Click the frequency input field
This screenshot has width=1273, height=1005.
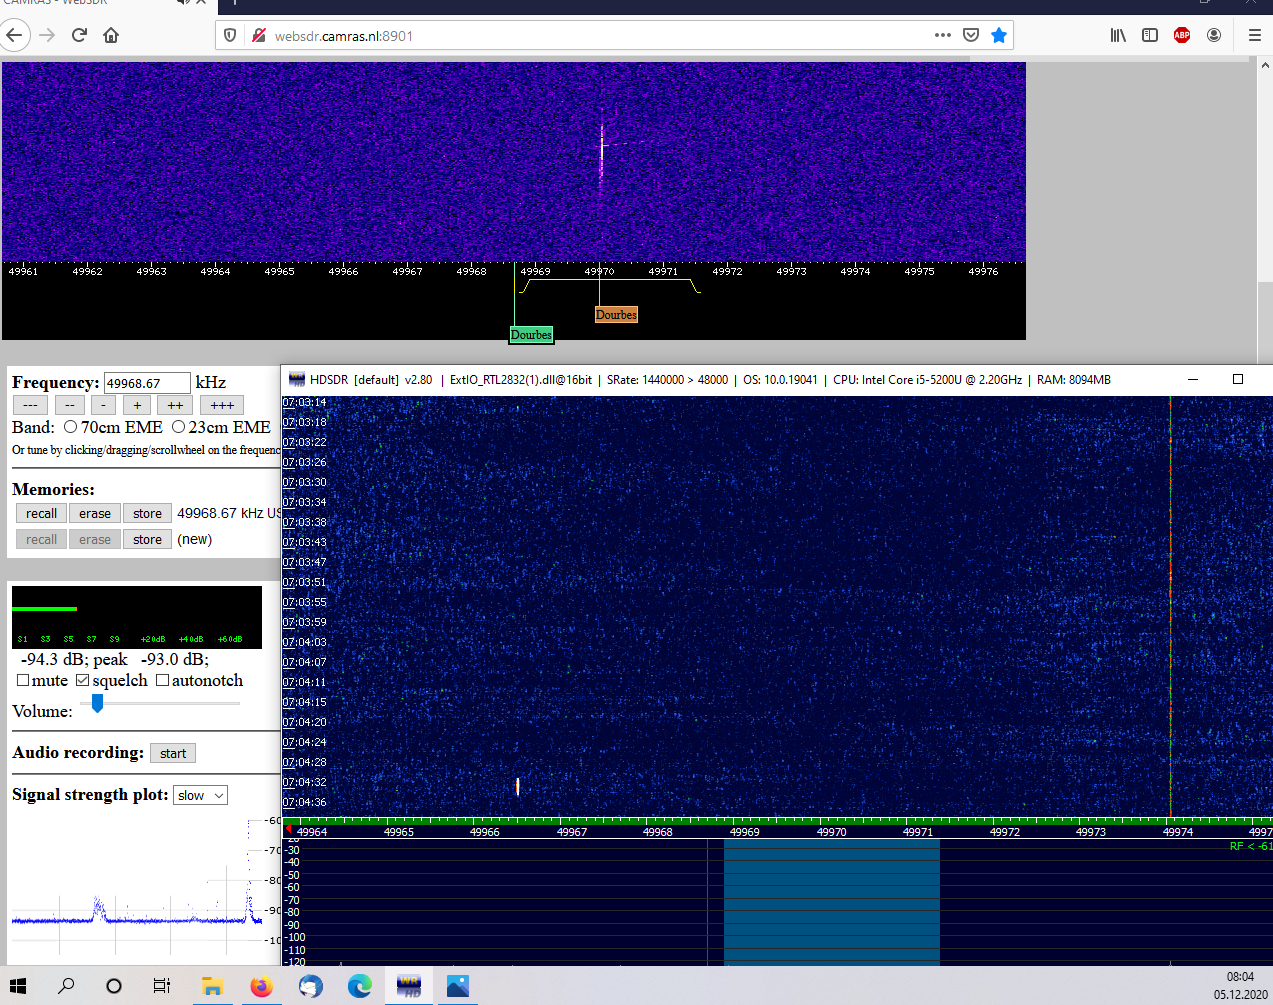(147, 383)
